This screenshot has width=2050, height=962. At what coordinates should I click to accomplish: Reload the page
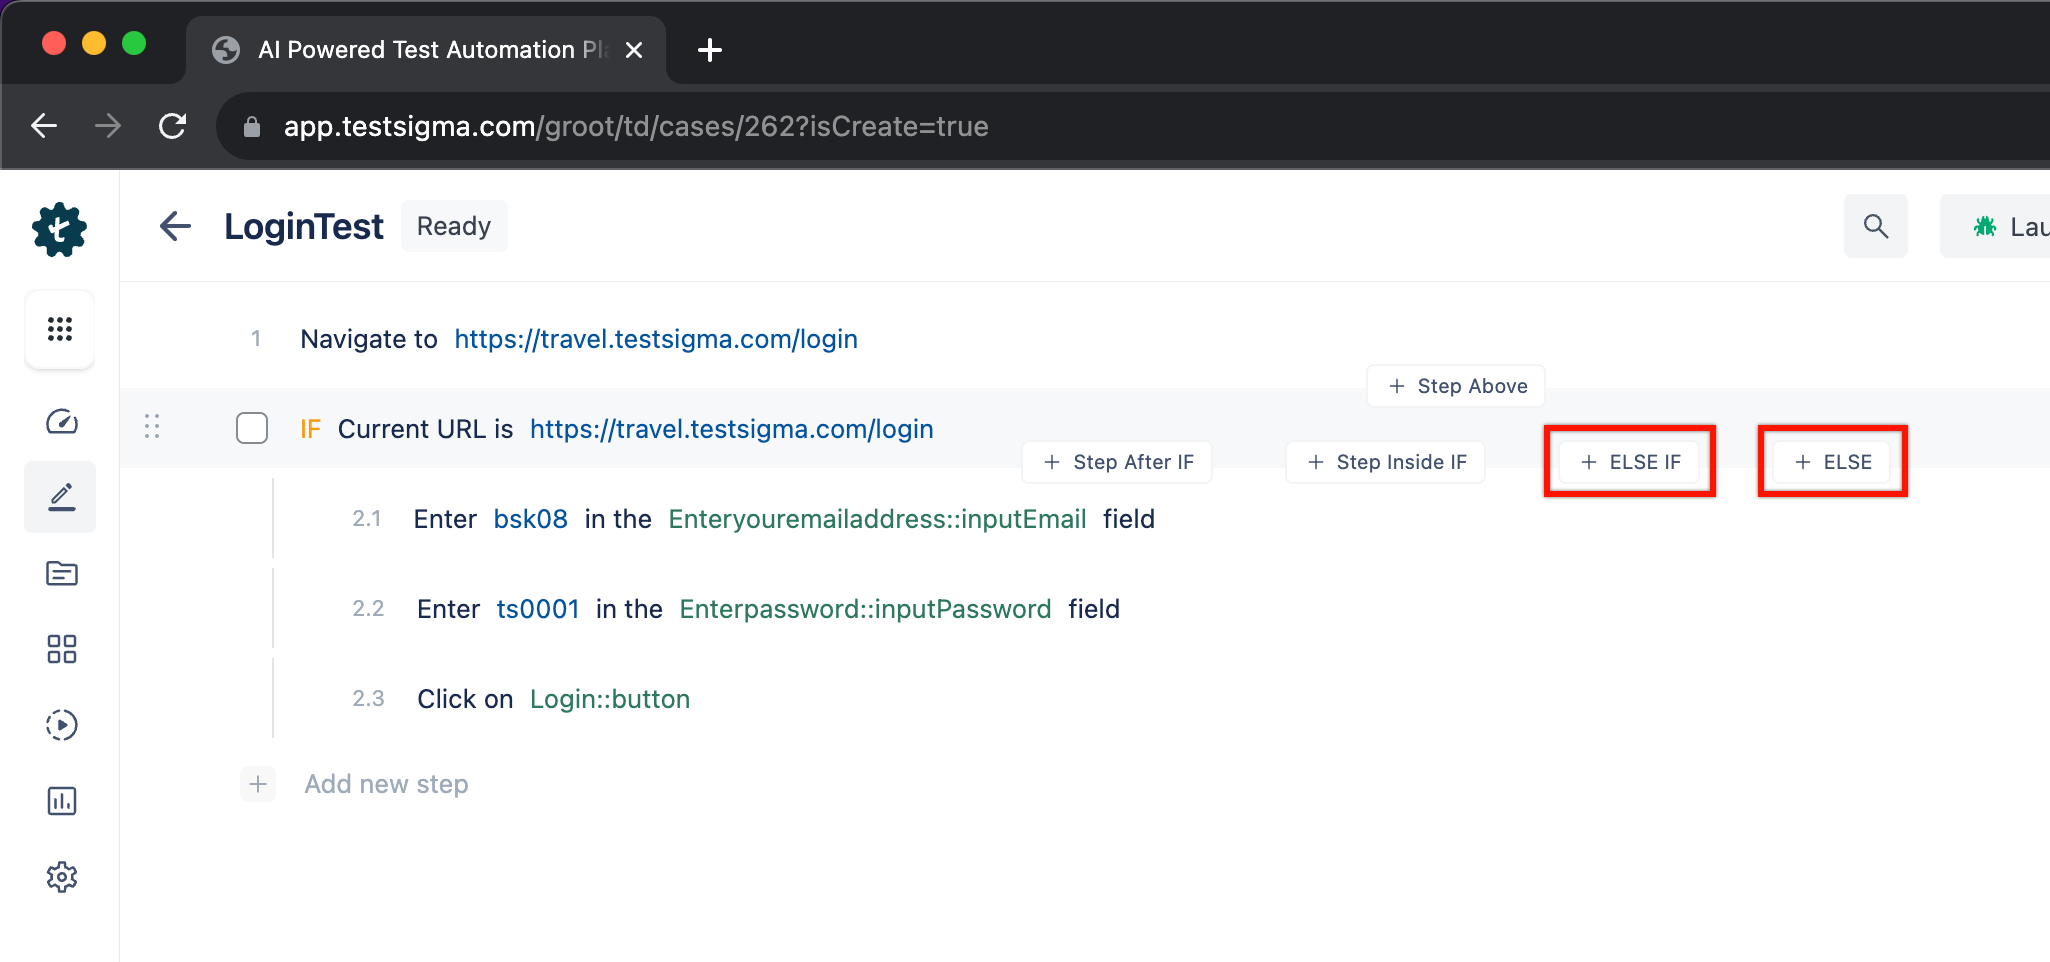pyautogui.click(x=173, y=126)
